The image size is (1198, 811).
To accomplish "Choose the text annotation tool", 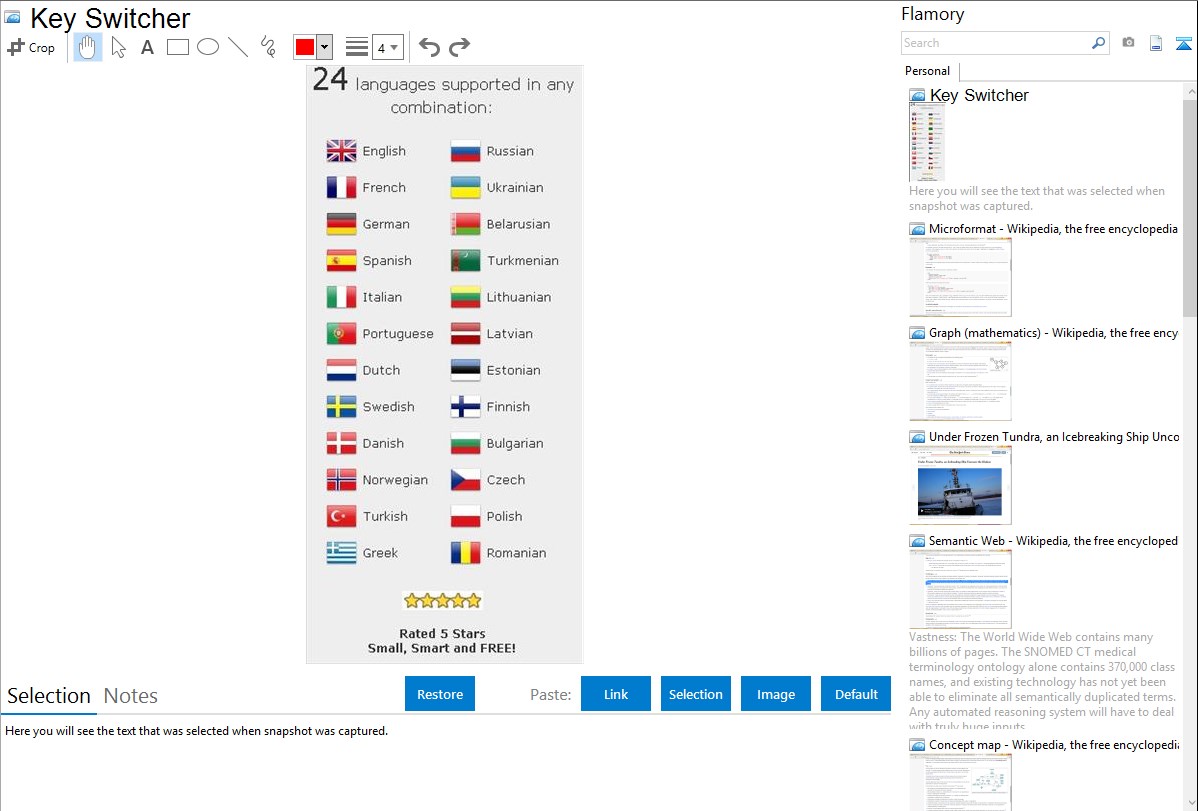I will (x=147, y=47).
